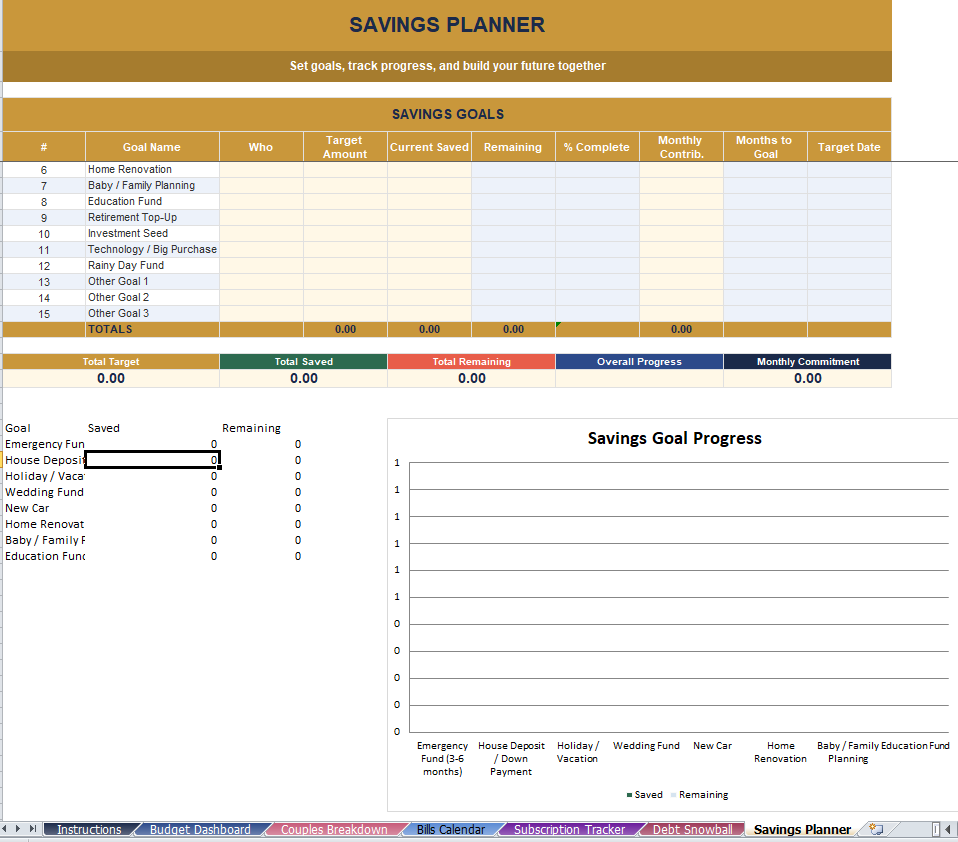Click the Remaining legend entry in chart

coord(700,794)
